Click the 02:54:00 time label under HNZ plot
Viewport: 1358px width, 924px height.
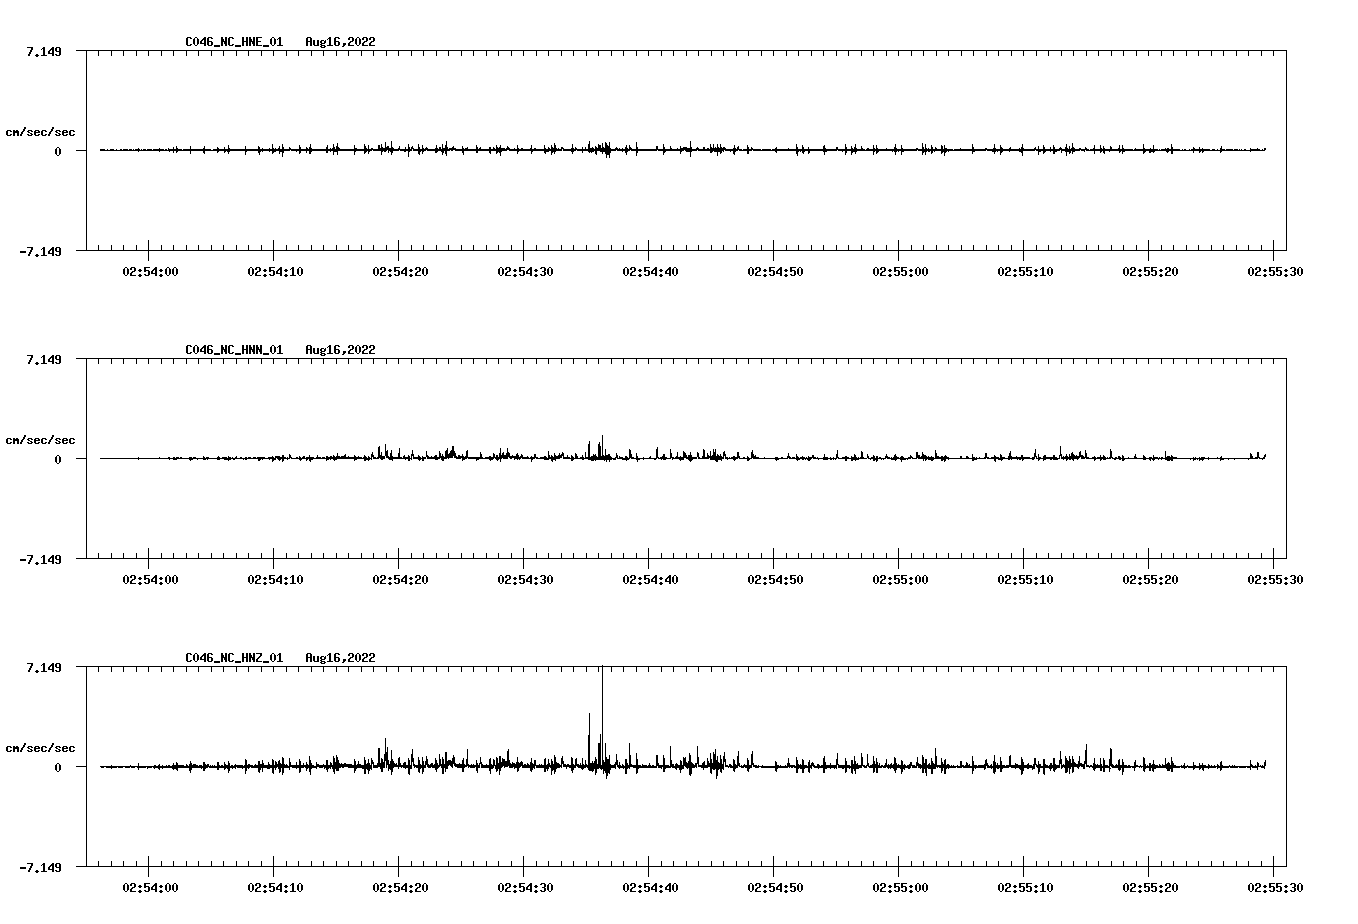click(151, 887)
